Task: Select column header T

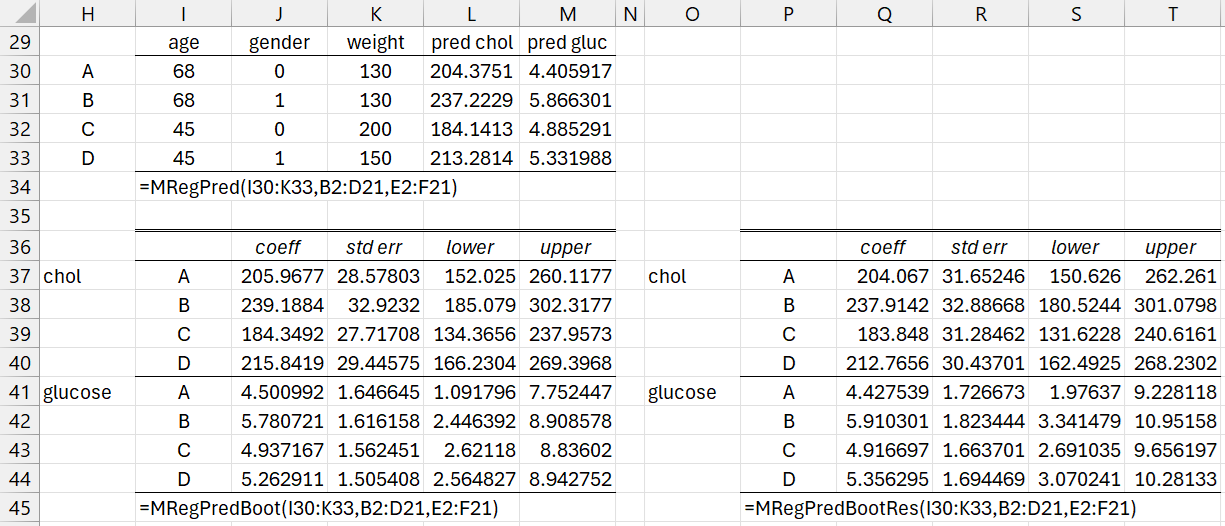Action: click(1171, 13)
